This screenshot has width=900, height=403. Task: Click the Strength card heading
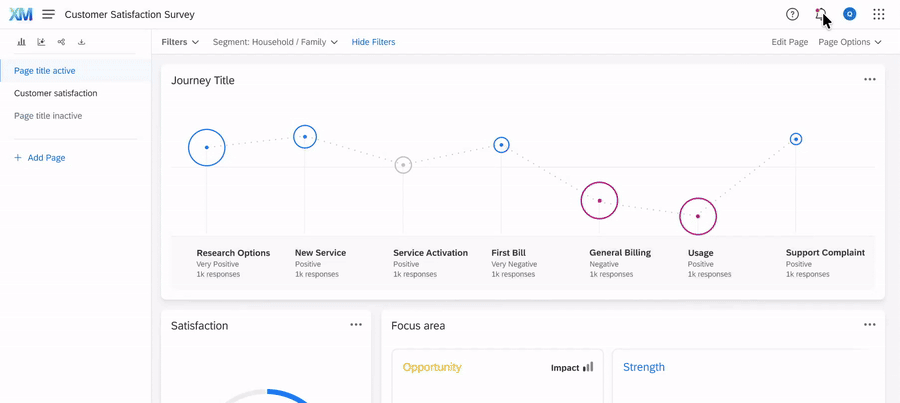[644, 367]
